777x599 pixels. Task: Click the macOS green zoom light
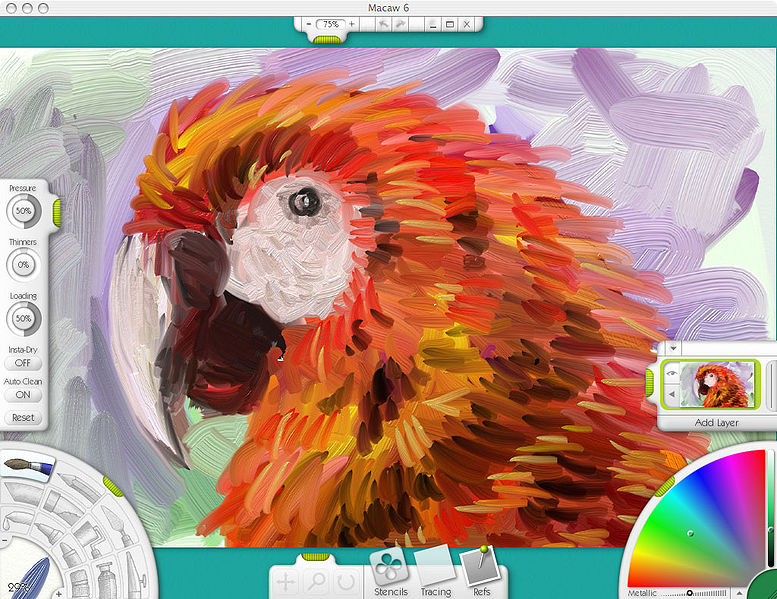(x=43, y=8)
